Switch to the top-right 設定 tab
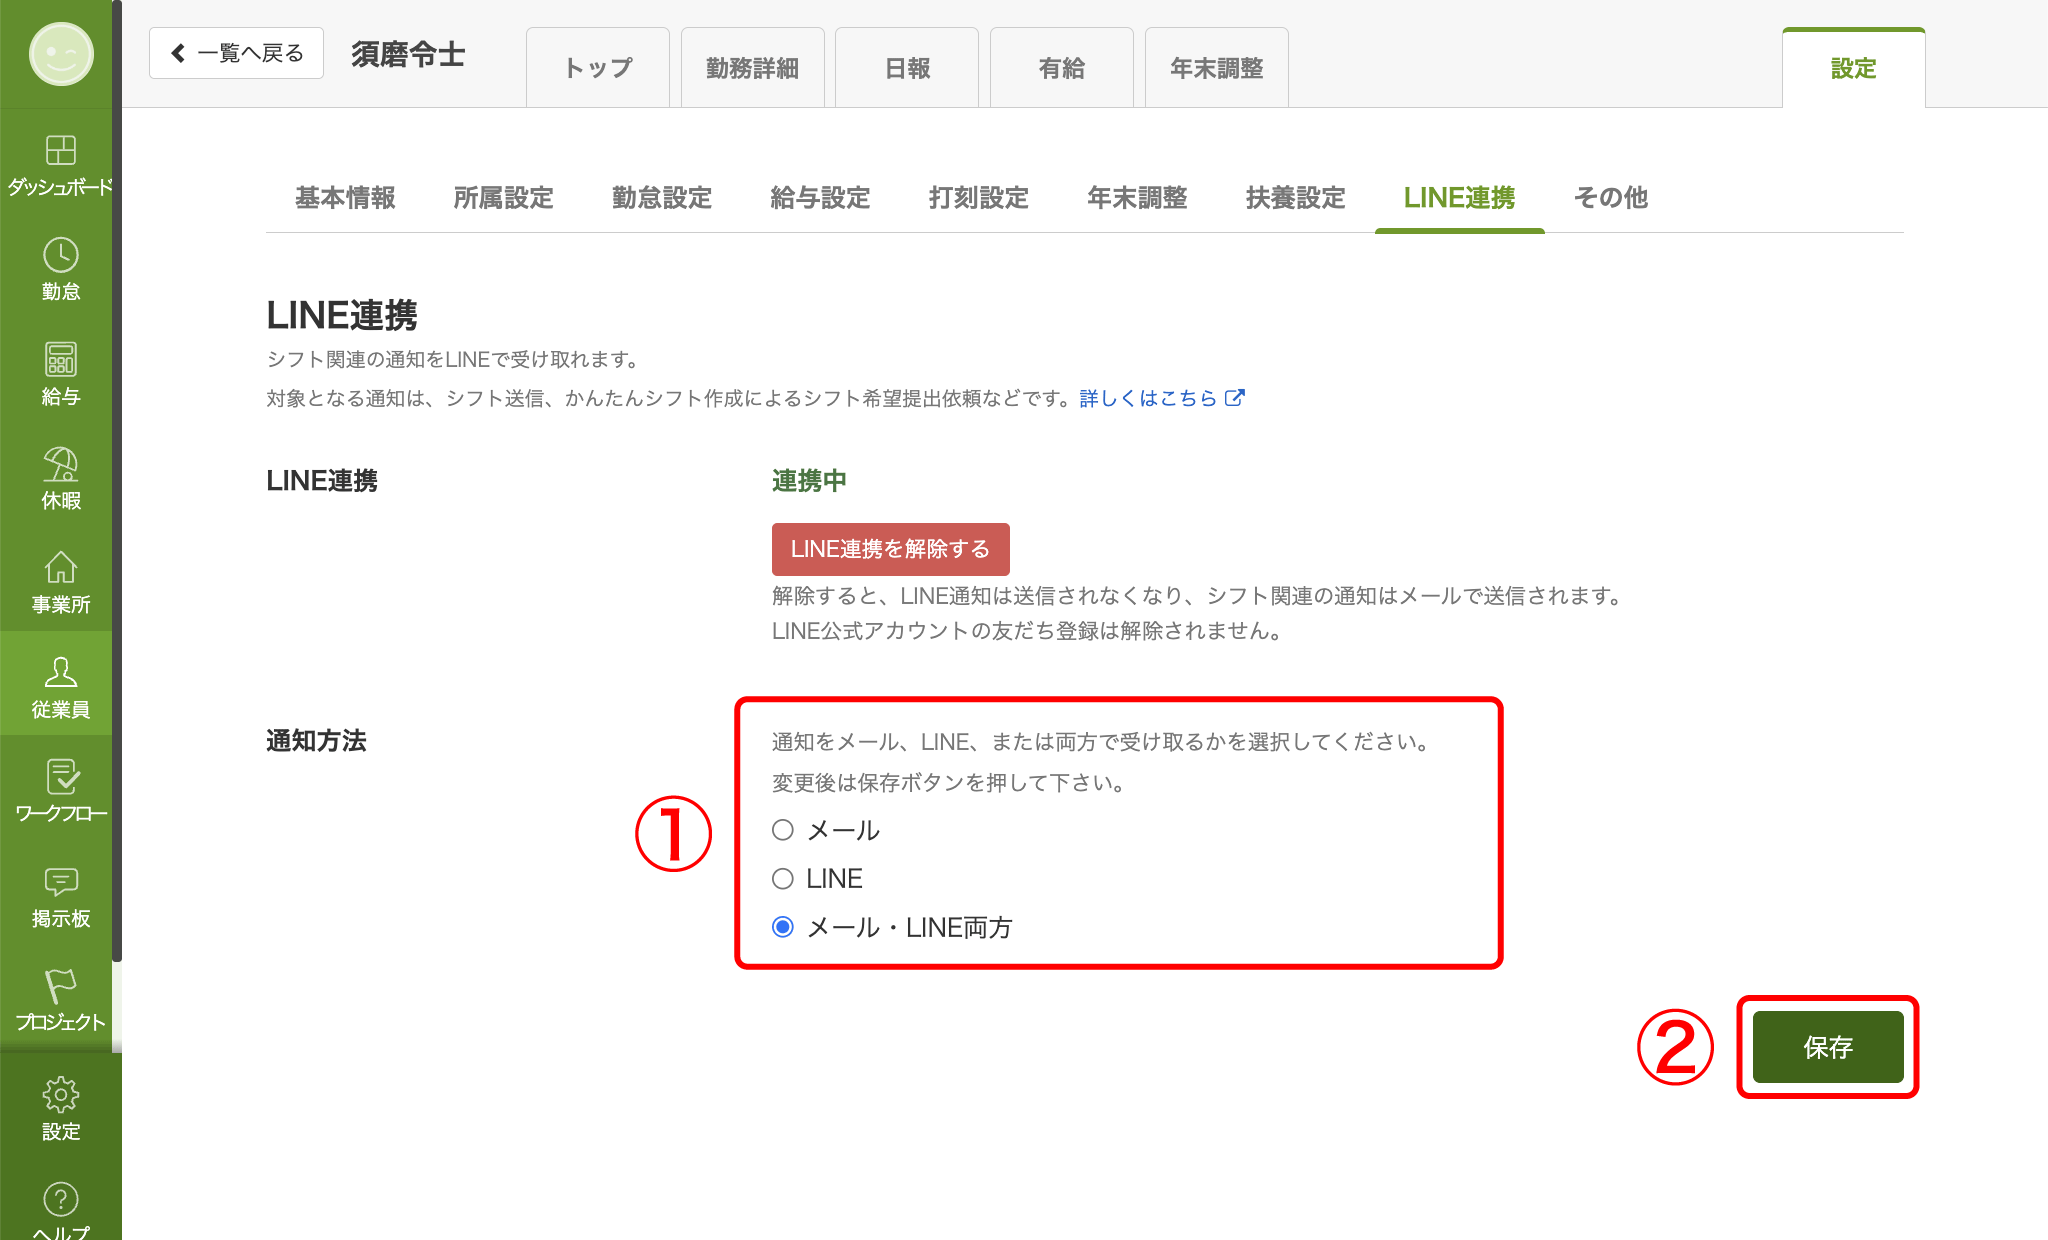Screen dimensions: 2048x1240 (1853, 68)
